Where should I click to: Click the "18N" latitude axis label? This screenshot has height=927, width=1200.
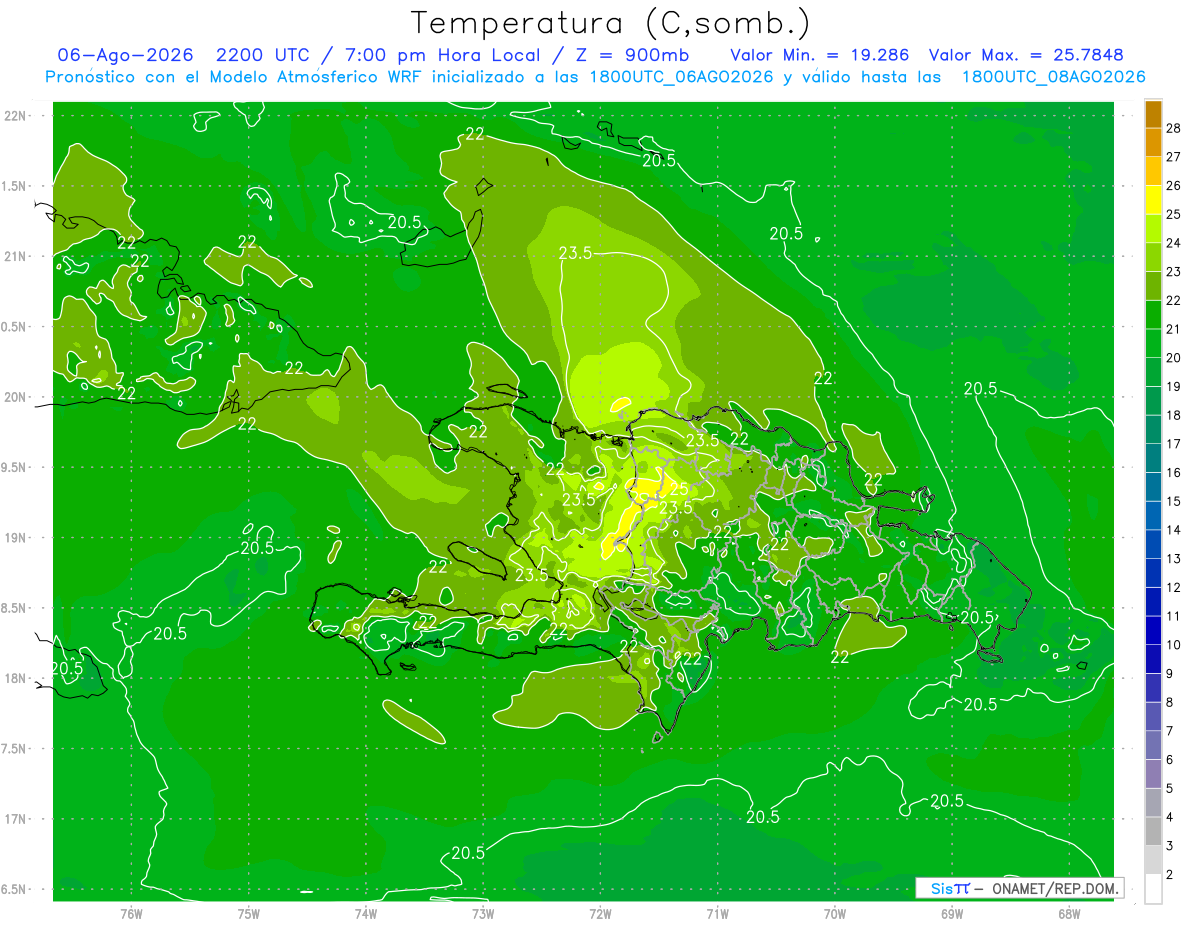(x=15, y=678)
